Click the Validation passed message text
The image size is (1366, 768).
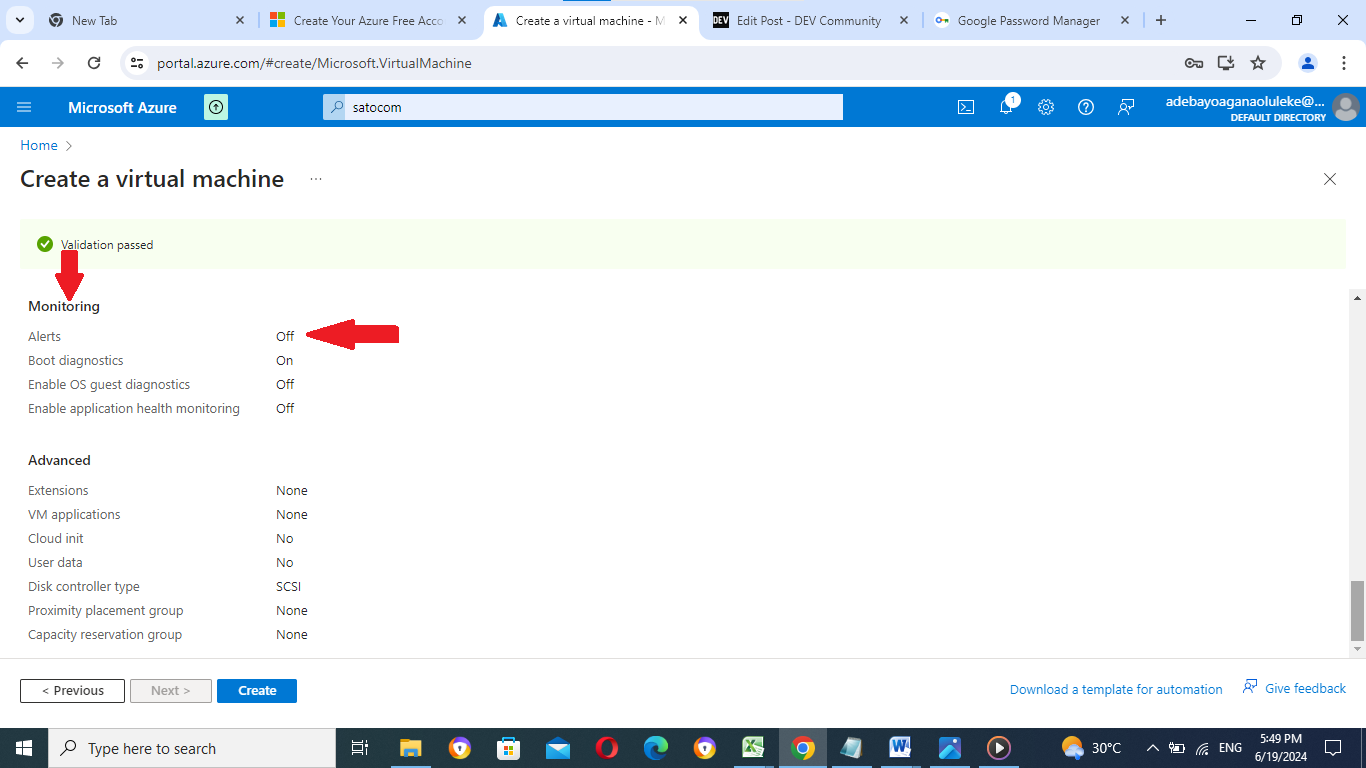pyautogui.click(x=107, y=245)
